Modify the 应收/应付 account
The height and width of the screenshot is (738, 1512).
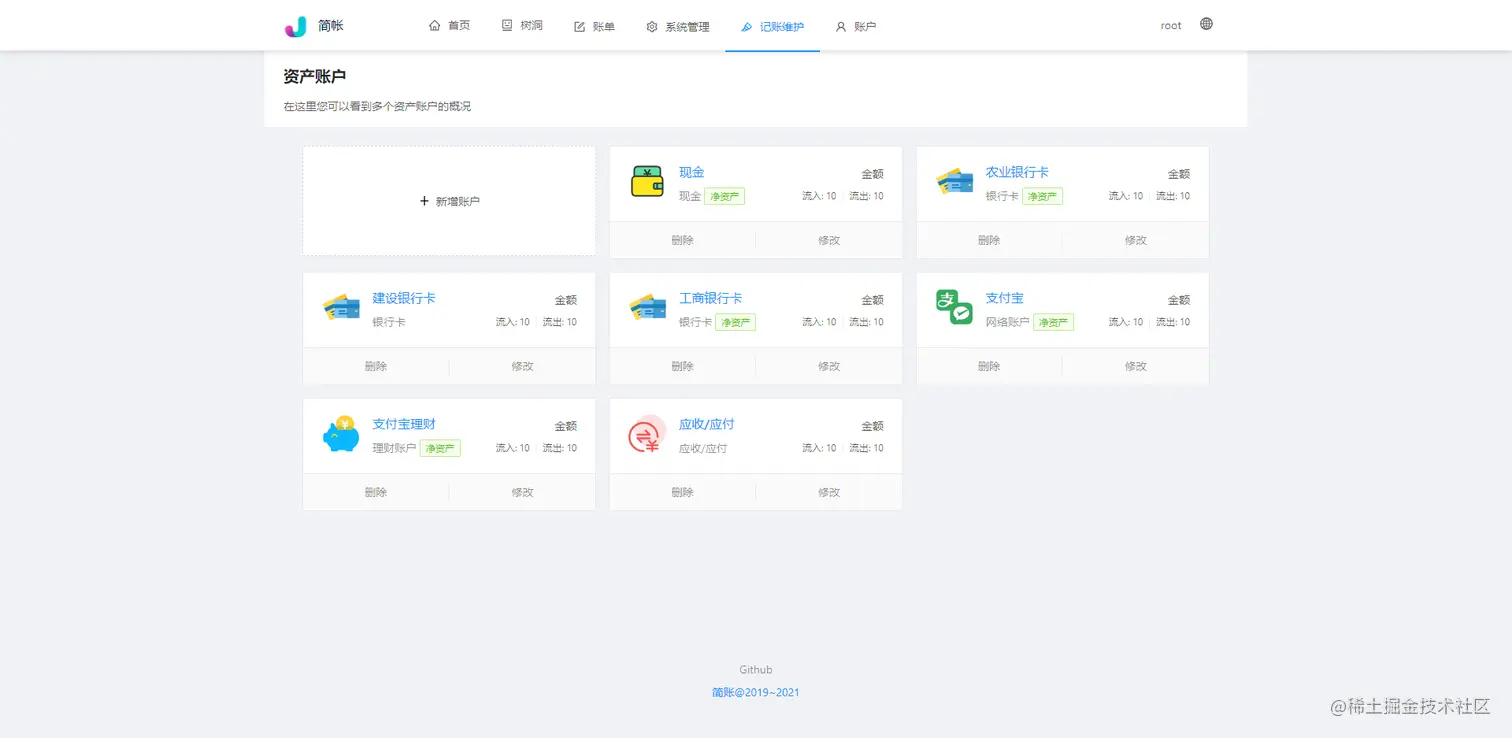point(829,492)
